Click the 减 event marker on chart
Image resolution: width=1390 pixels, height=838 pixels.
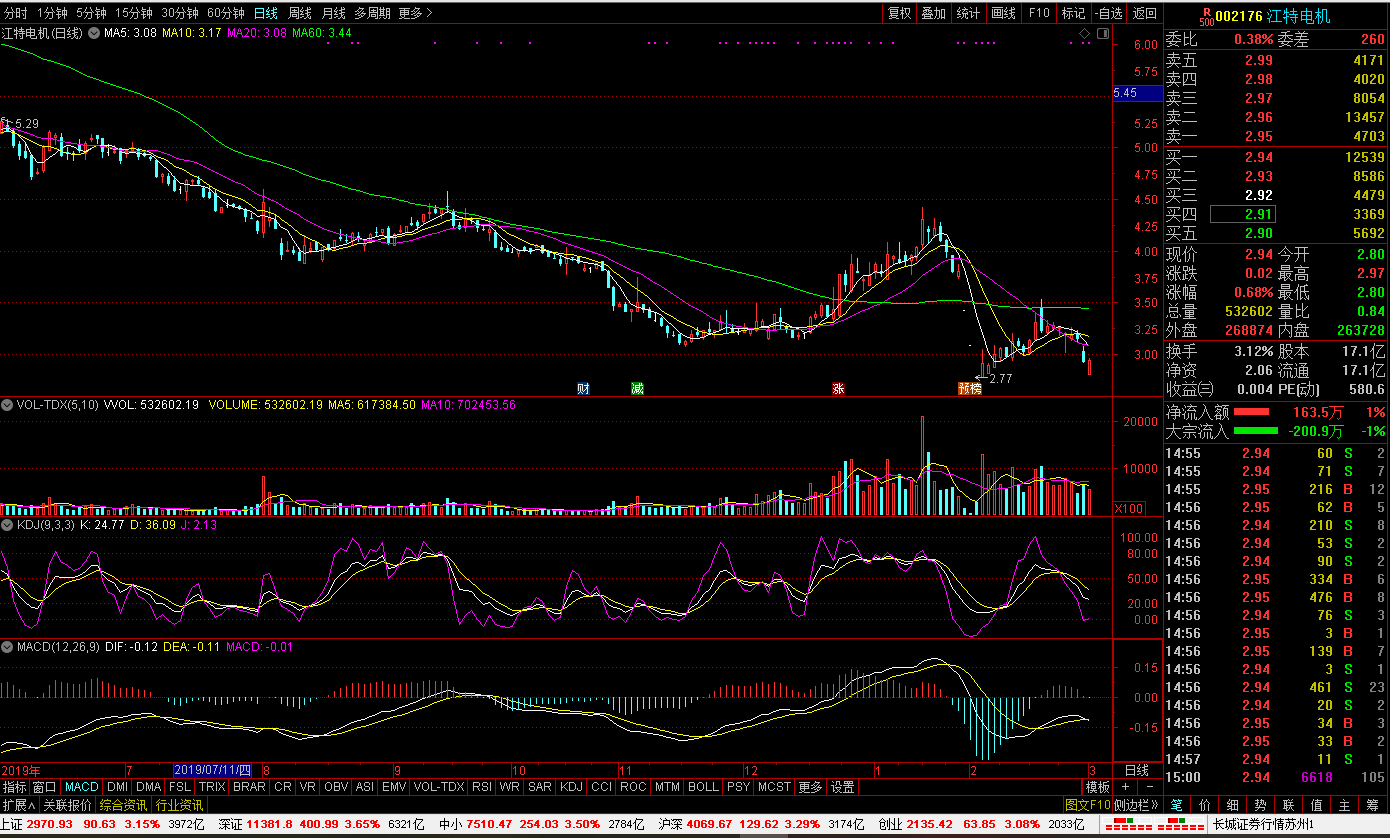click(x=637, y=388)
